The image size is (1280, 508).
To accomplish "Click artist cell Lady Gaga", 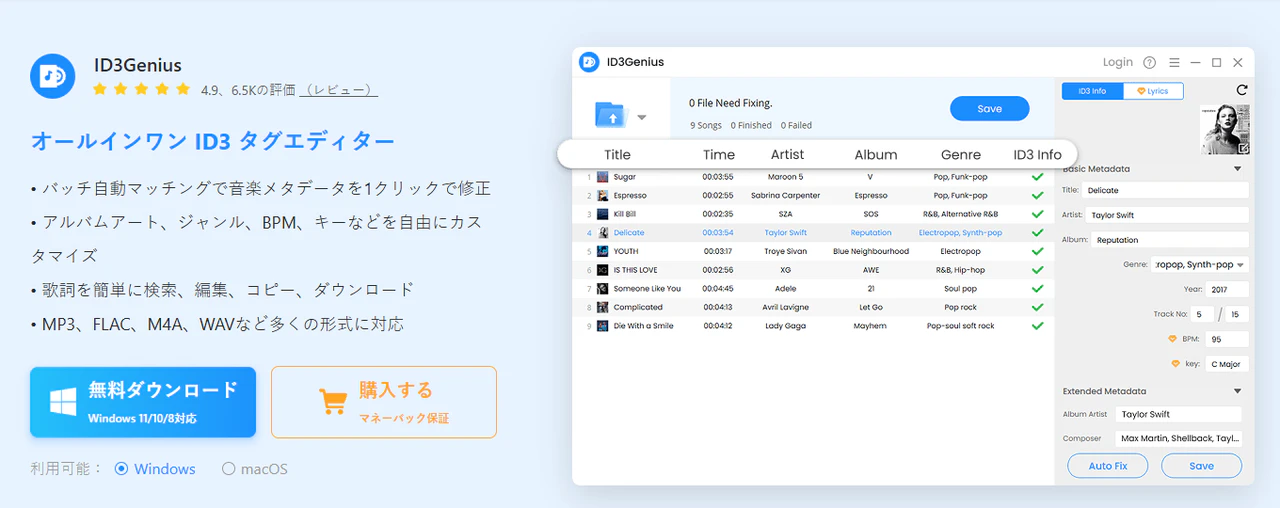I will click(x=785, y=326).
